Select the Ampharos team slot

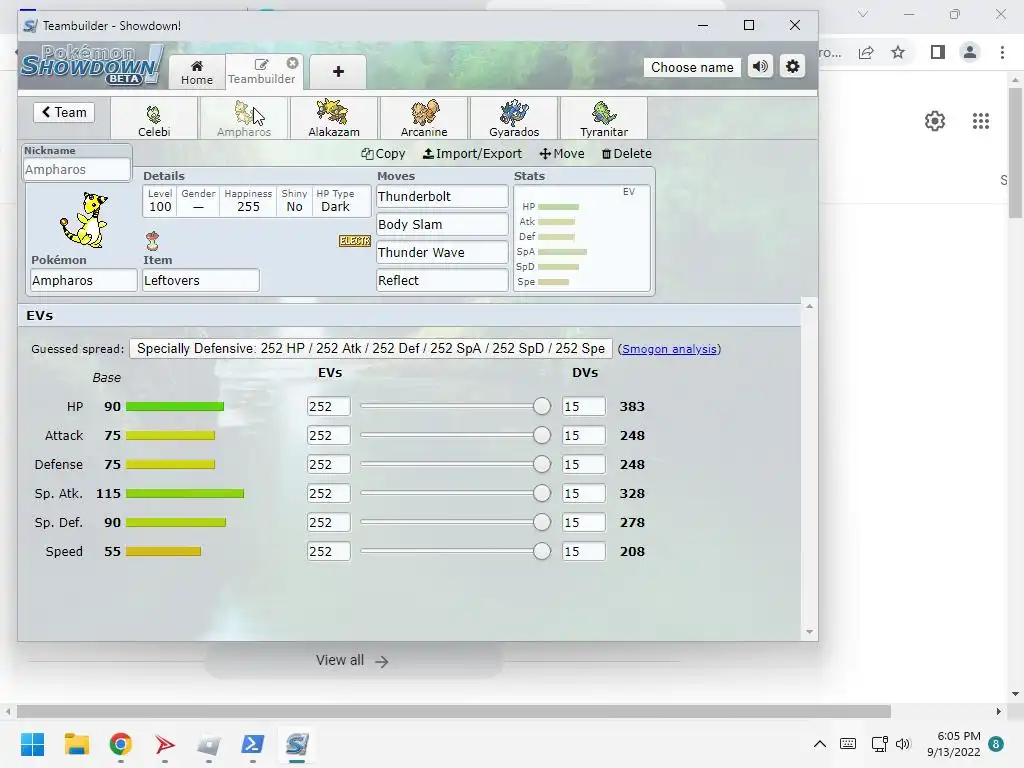[244, 118]
